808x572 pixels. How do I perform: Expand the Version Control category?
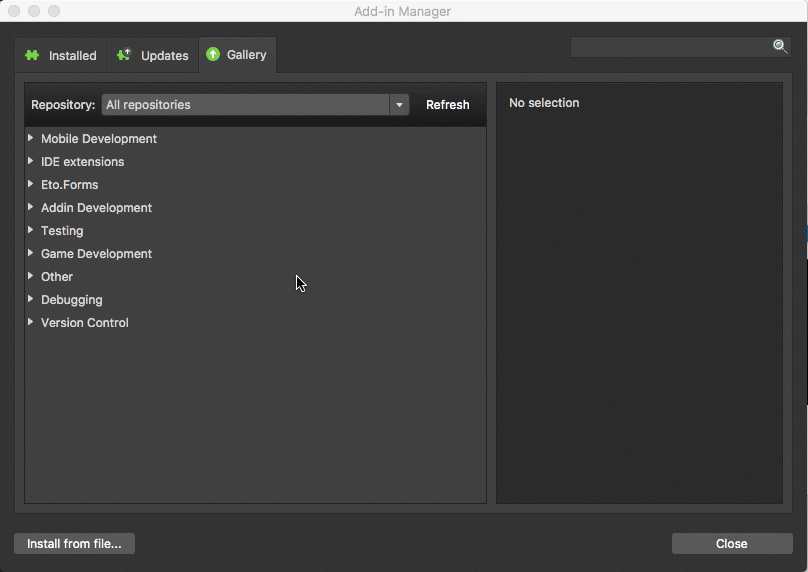click(x=30, y=322)
